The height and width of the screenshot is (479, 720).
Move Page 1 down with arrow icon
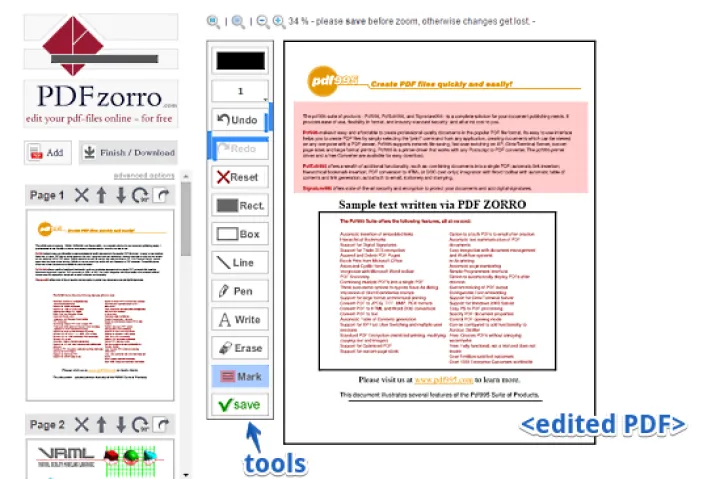pos(121,195)
